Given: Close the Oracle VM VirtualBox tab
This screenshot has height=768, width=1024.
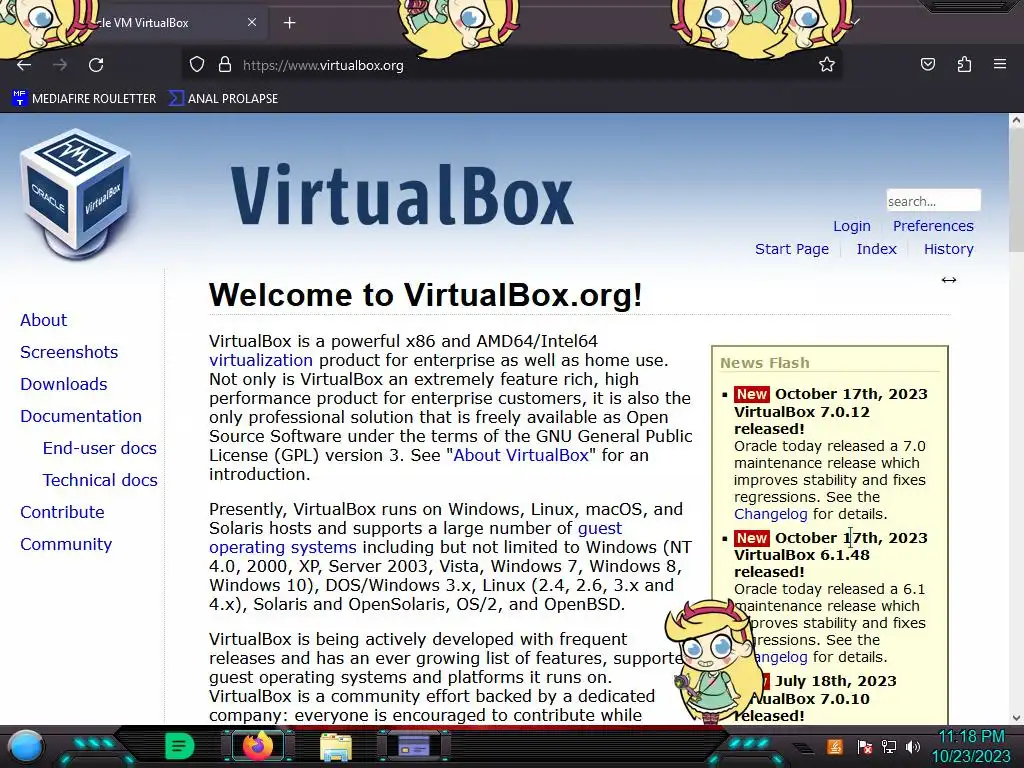Looking at the screenshot, I should pyautogui.click(x=252, y=22).
